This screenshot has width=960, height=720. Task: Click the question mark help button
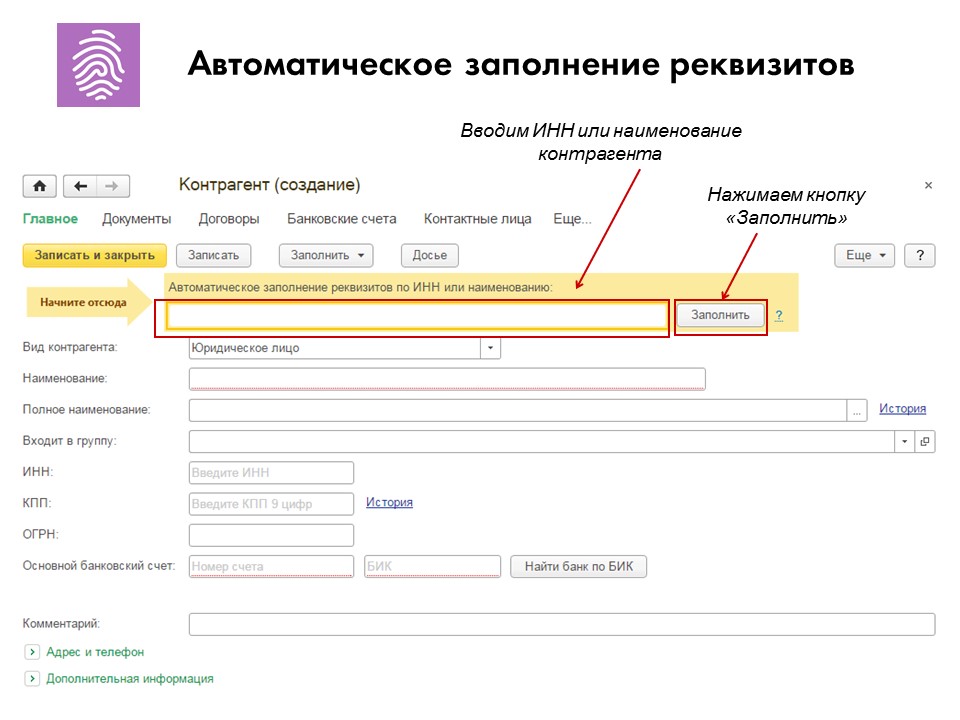point(918,255)
